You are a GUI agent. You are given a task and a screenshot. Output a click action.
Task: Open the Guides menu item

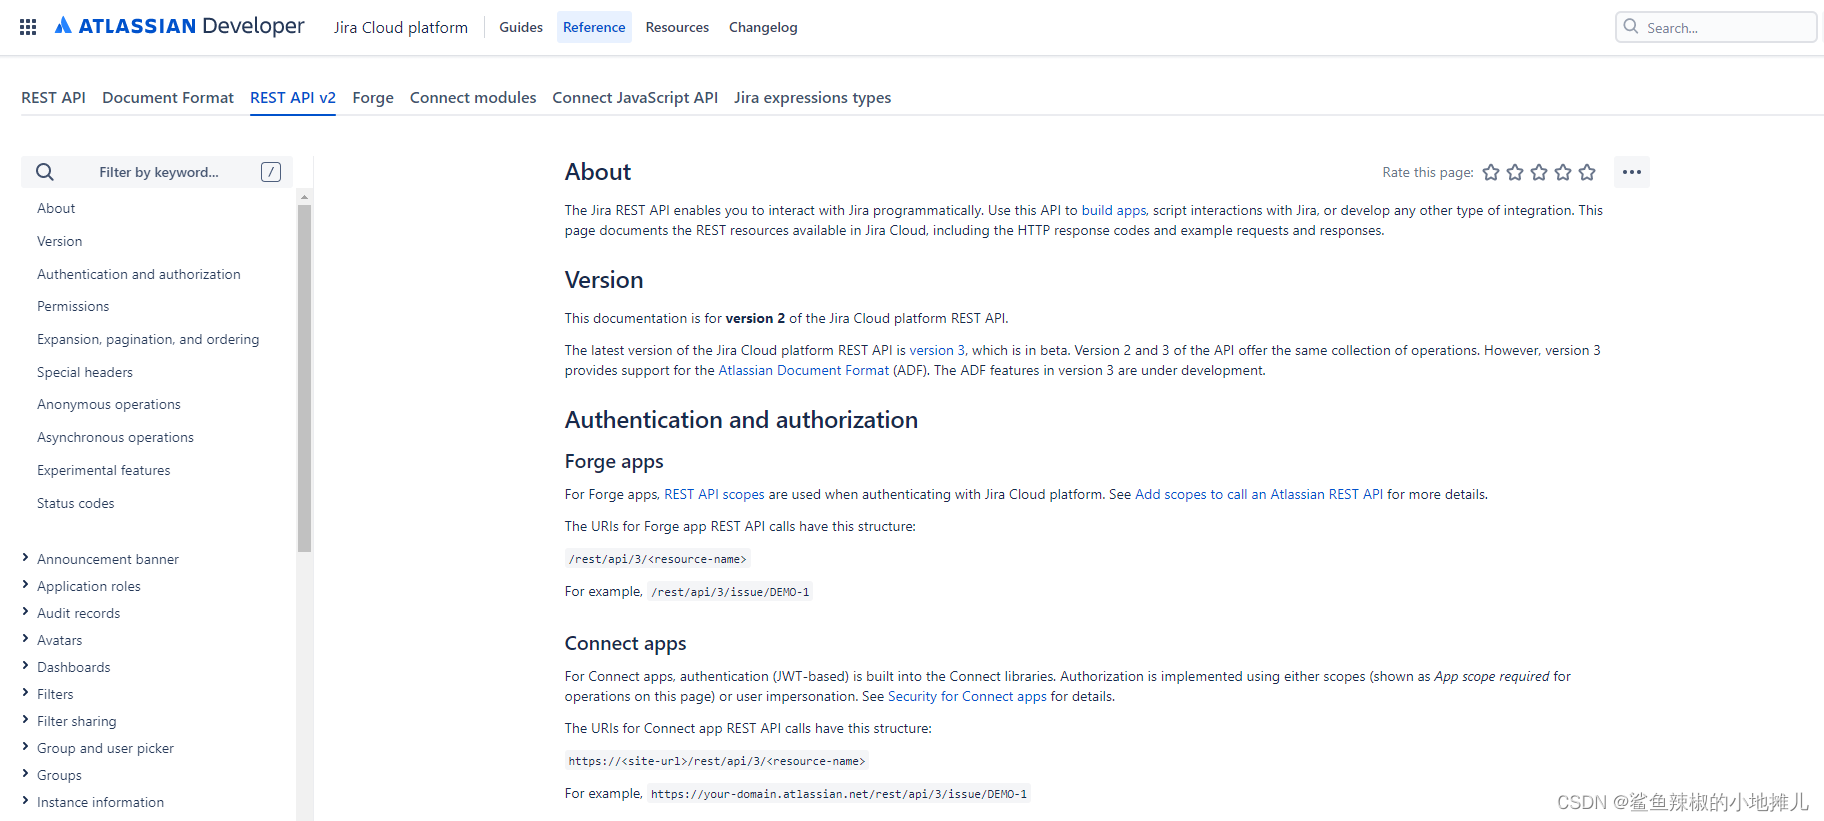[x=521, y=27]
